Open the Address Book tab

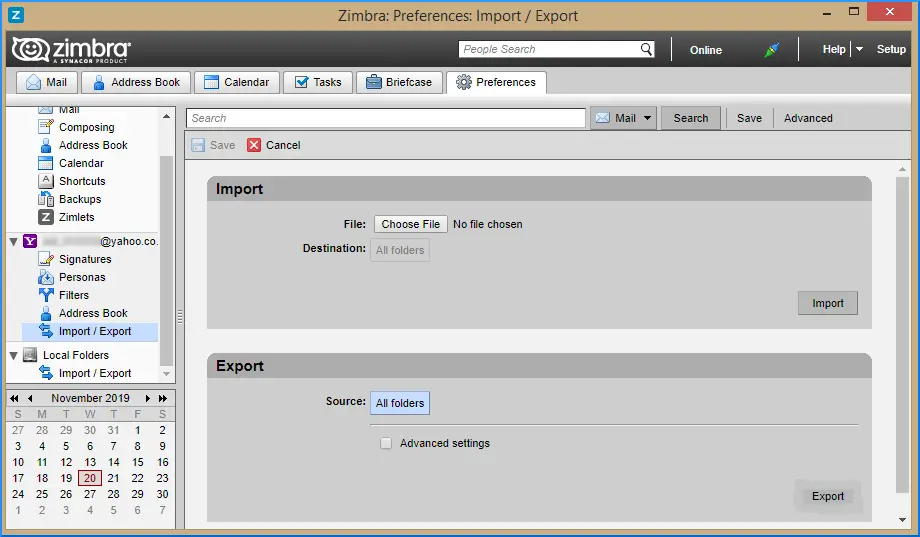136,82
